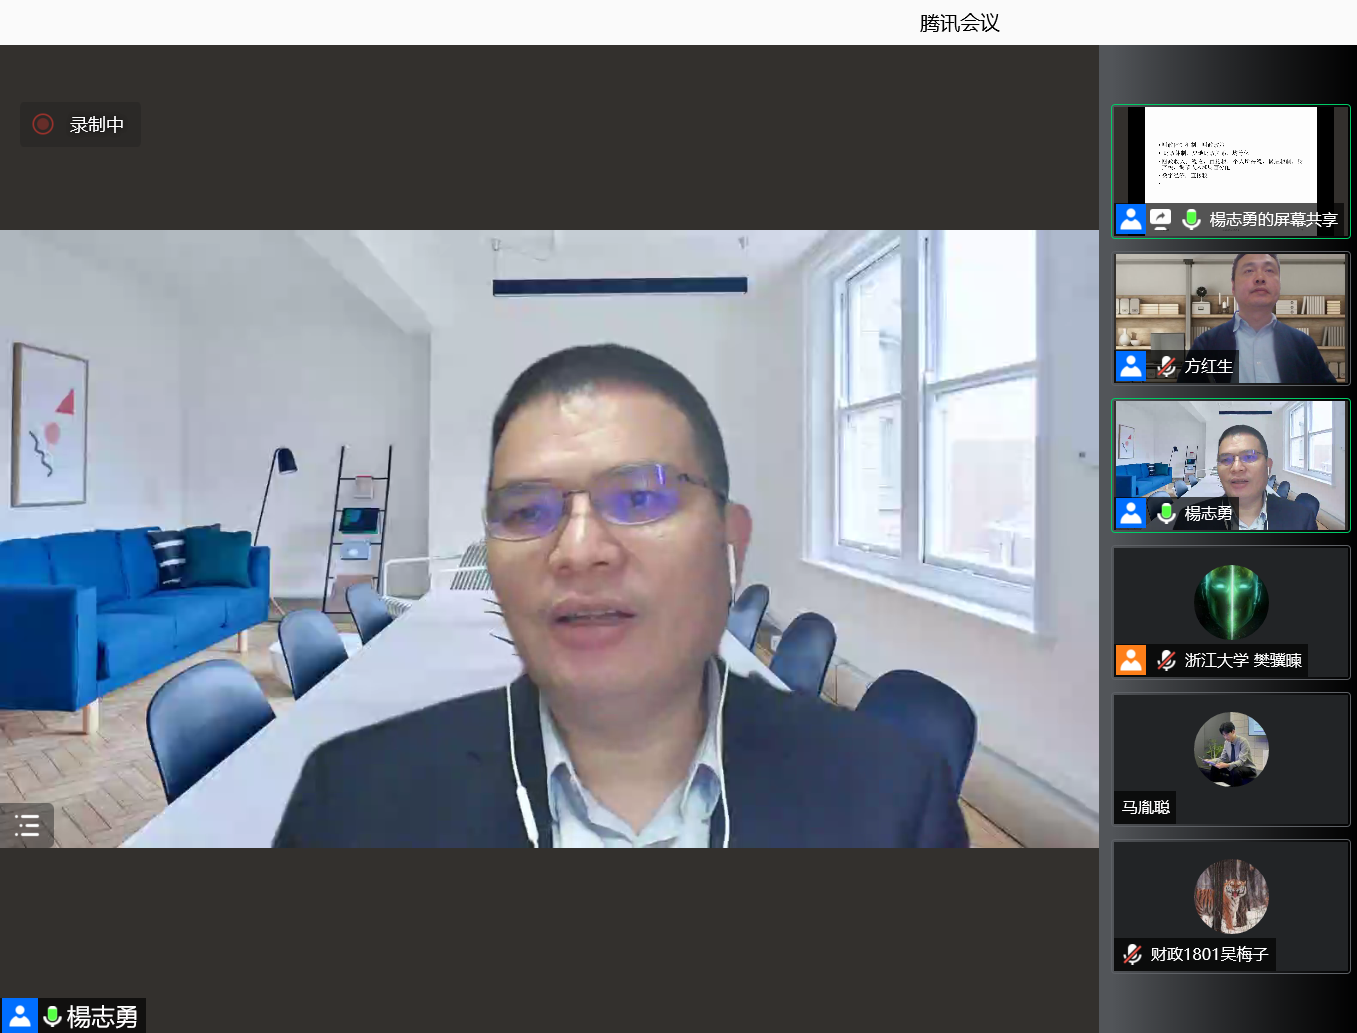
Task: Click blue user icon in bottom-left speaker label
Action: pyautogui.click(x=20, y=1016)
